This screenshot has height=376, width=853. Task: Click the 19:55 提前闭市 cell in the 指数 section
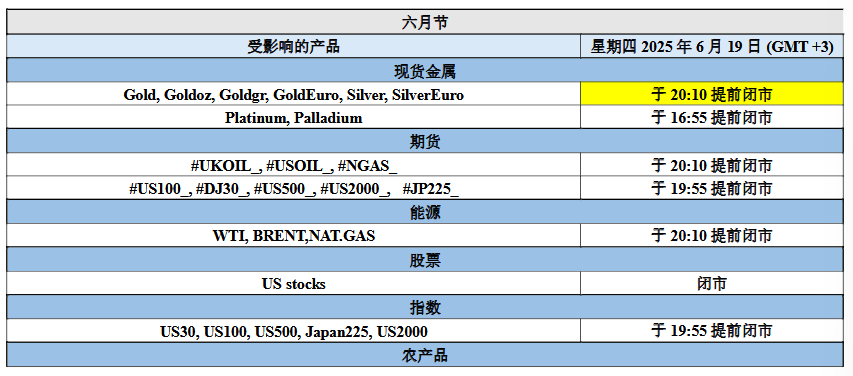coord(712,331)
